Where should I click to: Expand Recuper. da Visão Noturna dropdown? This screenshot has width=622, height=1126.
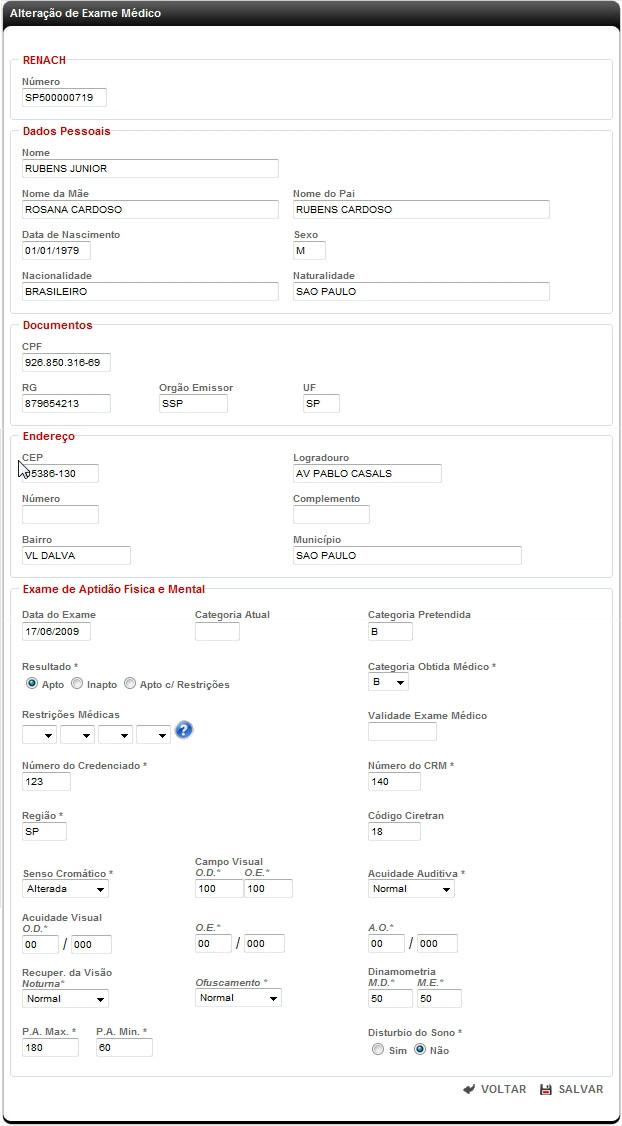pyautogui.click(x=65, y=998)
